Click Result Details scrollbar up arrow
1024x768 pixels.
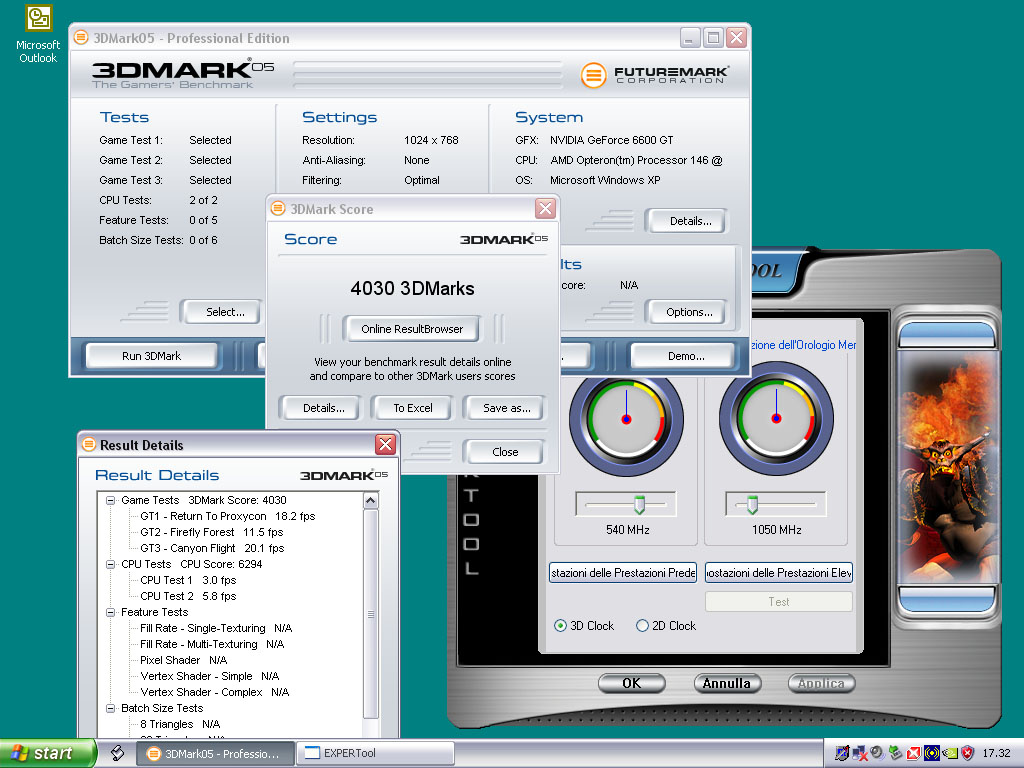tap(370, 501)
